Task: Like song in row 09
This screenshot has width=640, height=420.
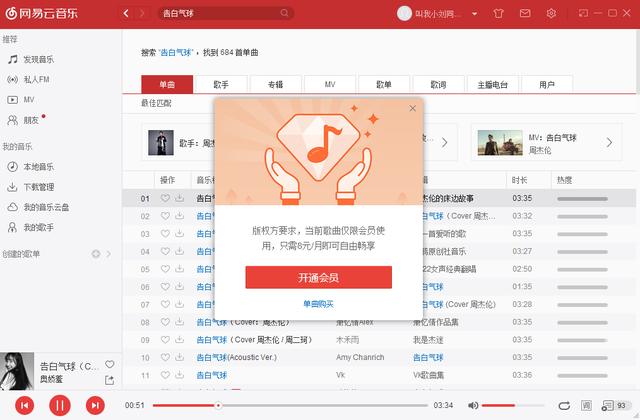Action: point(165,340)
